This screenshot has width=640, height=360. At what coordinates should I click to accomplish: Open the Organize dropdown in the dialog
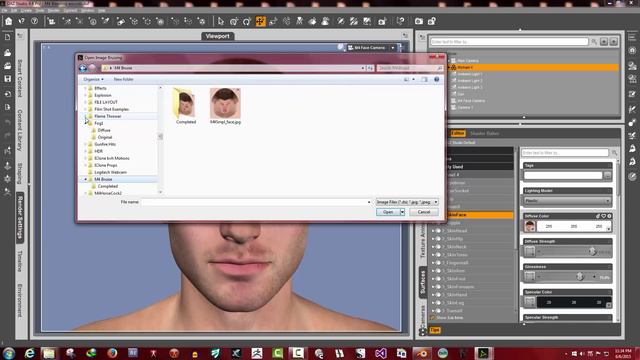tap(93, 79)
